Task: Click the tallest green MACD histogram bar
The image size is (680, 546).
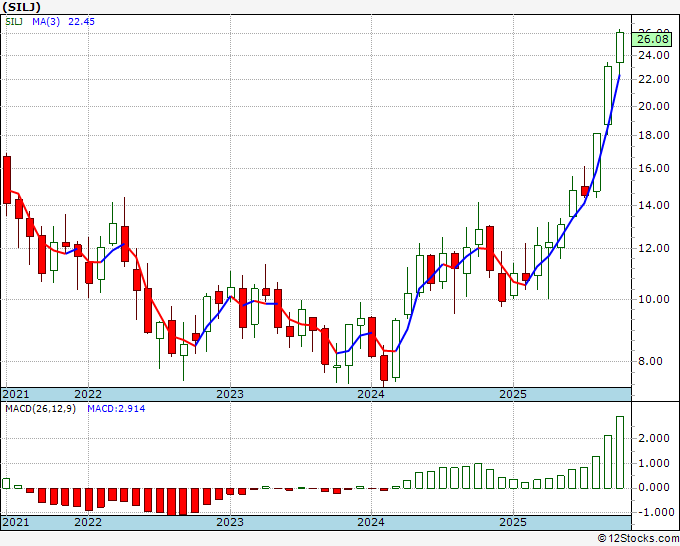Action: (620, 452)
